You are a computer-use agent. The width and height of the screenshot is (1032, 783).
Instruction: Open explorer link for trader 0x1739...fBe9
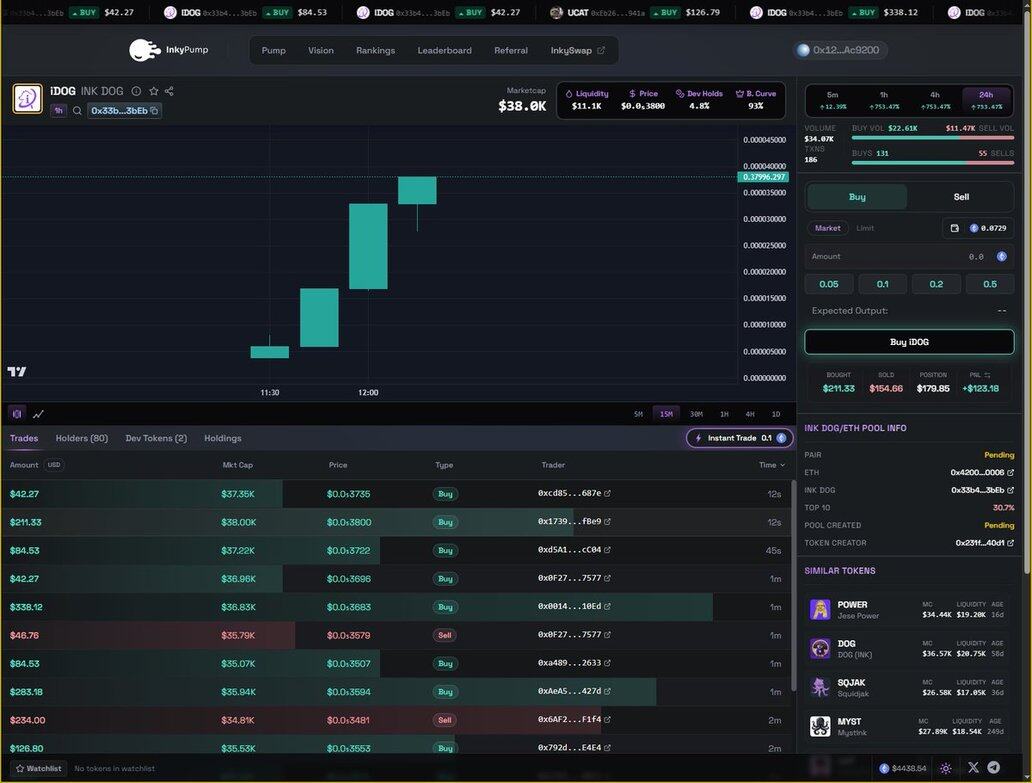[x=607, y=522]
